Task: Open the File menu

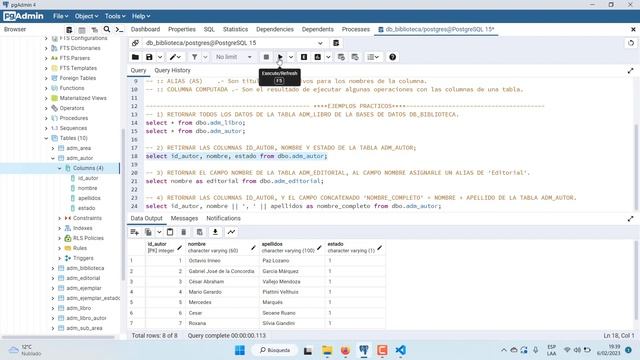Action: [x=60, y=16]
